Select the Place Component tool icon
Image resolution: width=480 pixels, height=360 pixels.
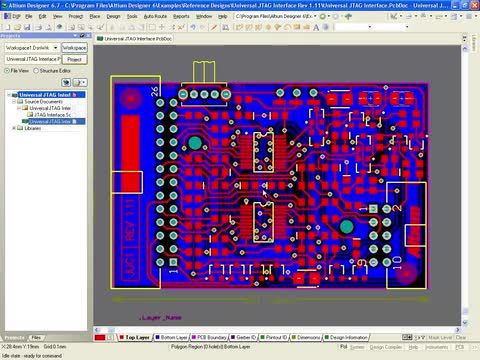tap(325, 27)
